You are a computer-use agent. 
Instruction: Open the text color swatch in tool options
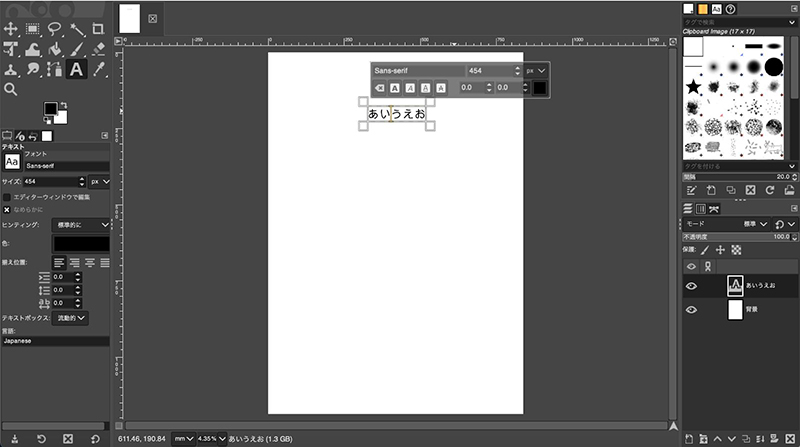81,243
